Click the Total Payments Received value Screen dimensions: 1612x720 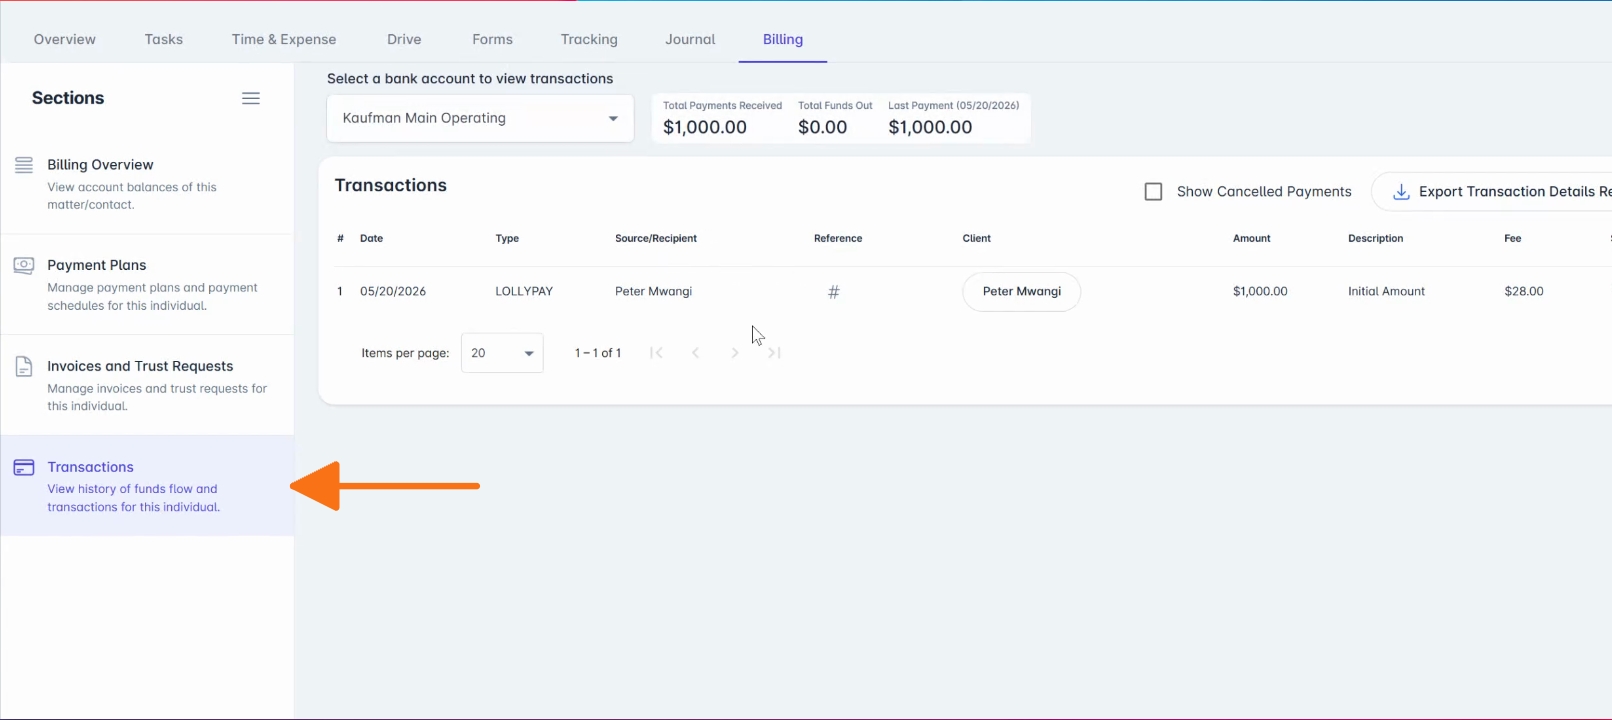(x=705, y=128)
